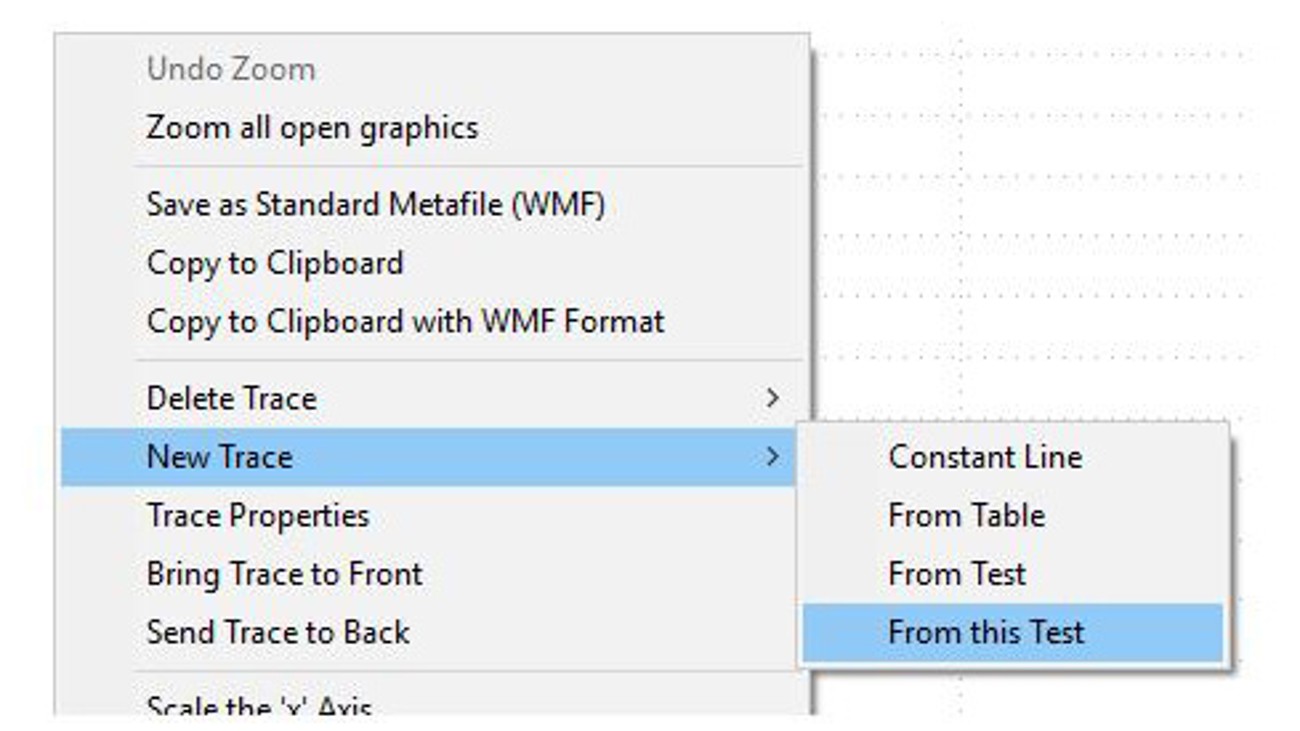
Task: Click the highlighted From this Test option
Action: (1013, 632)
